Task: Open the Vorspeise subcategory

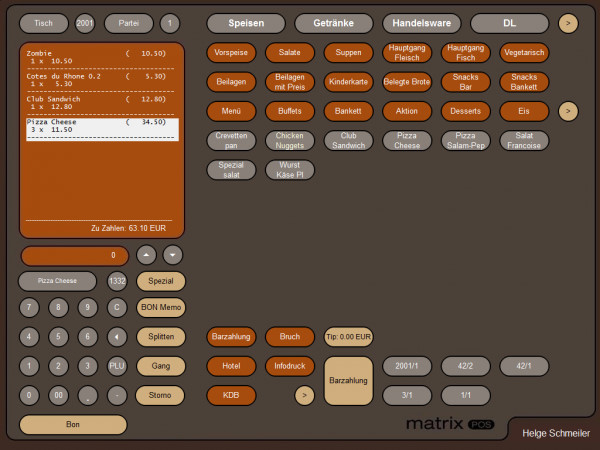Action: [x=231, y=52]
